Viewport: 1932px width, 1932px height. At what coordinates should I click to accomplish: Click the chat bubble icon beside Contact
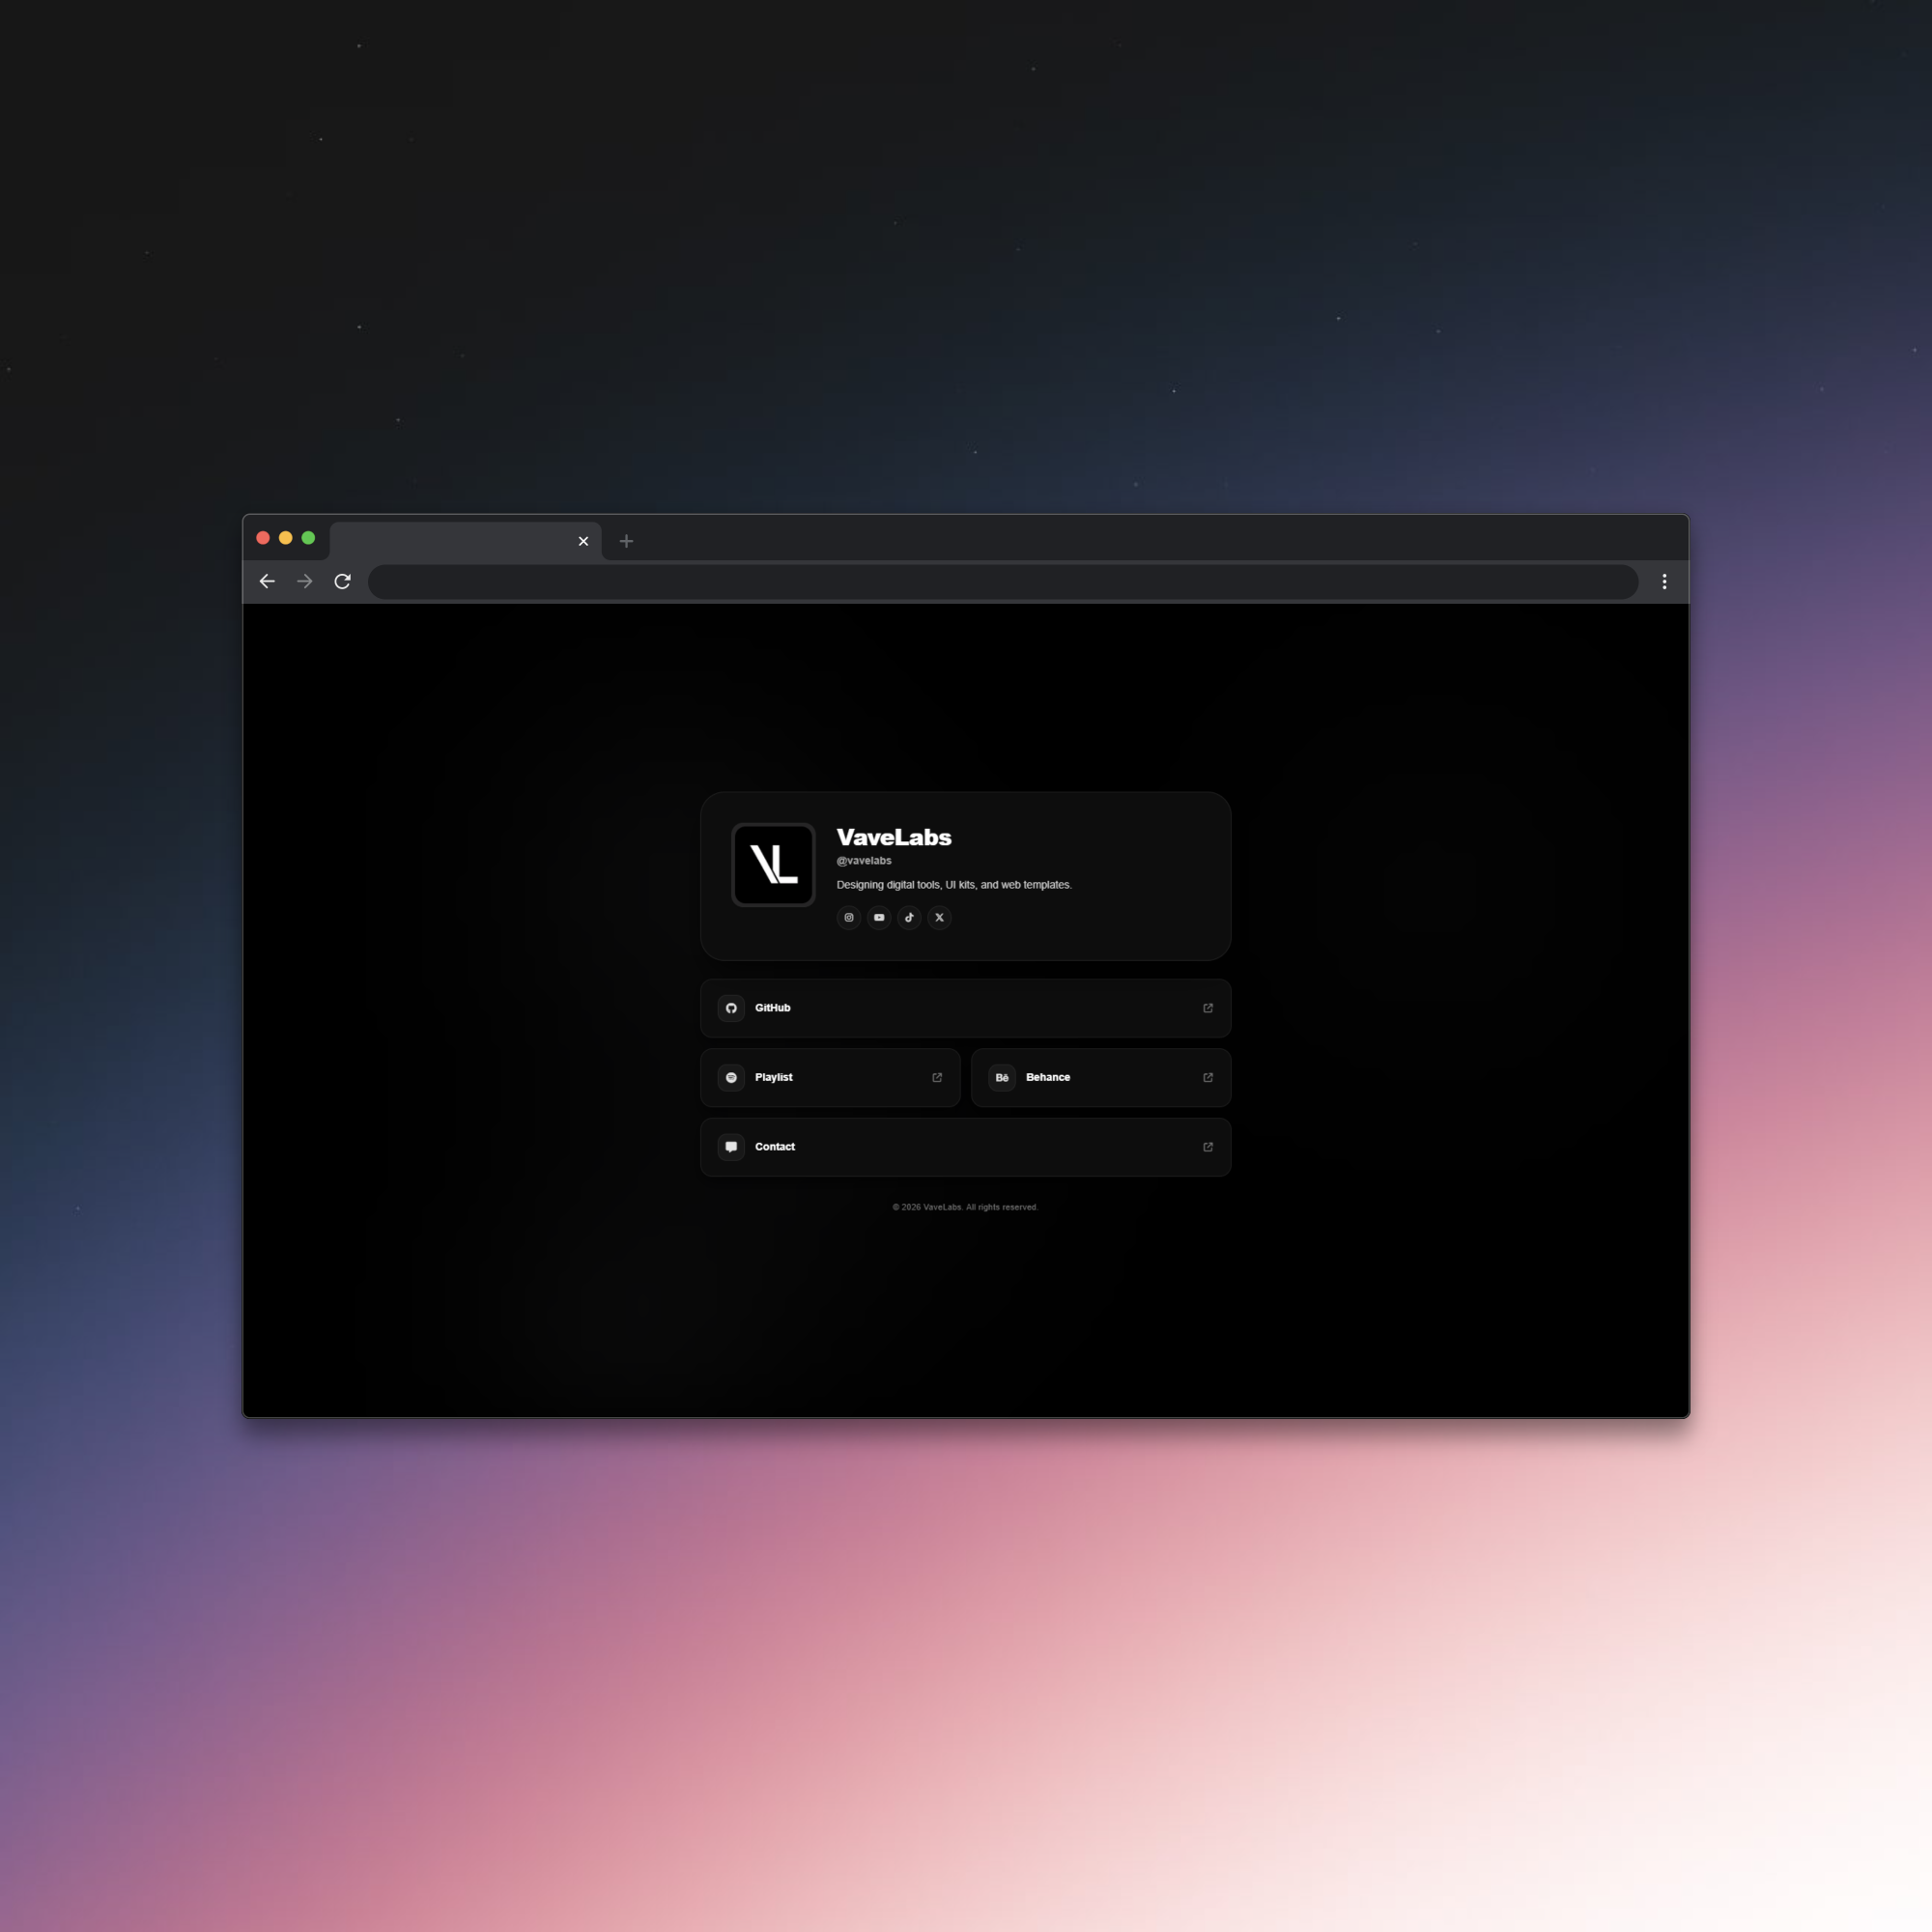[x=731, y=1147]
